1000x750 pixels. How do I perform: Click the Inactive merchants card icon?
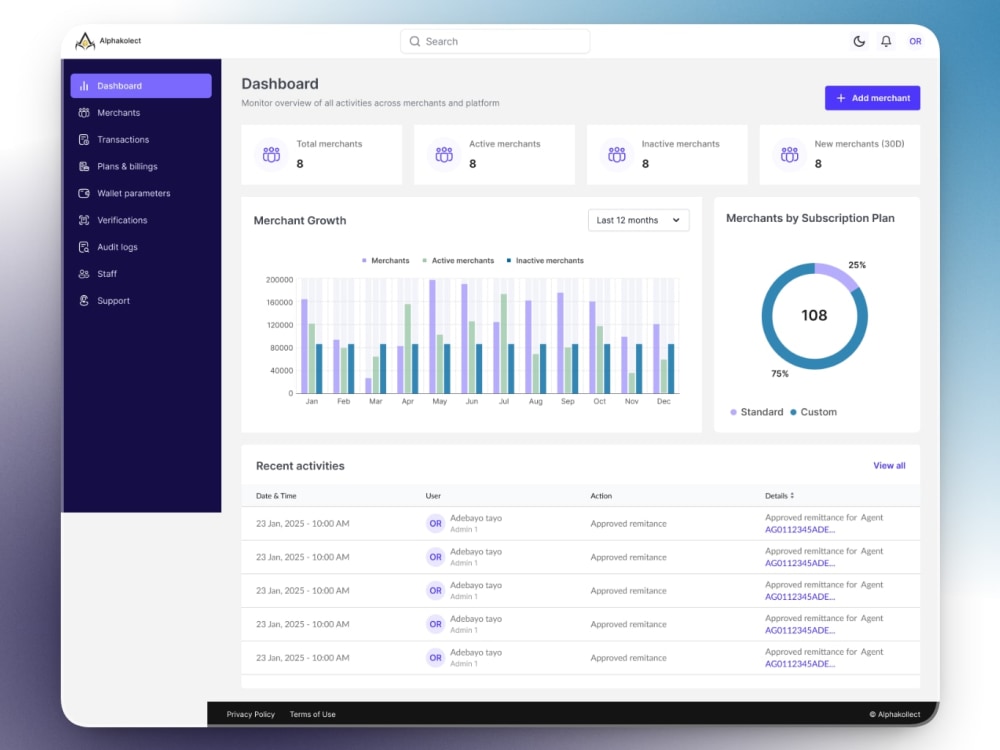coord(617,154)
